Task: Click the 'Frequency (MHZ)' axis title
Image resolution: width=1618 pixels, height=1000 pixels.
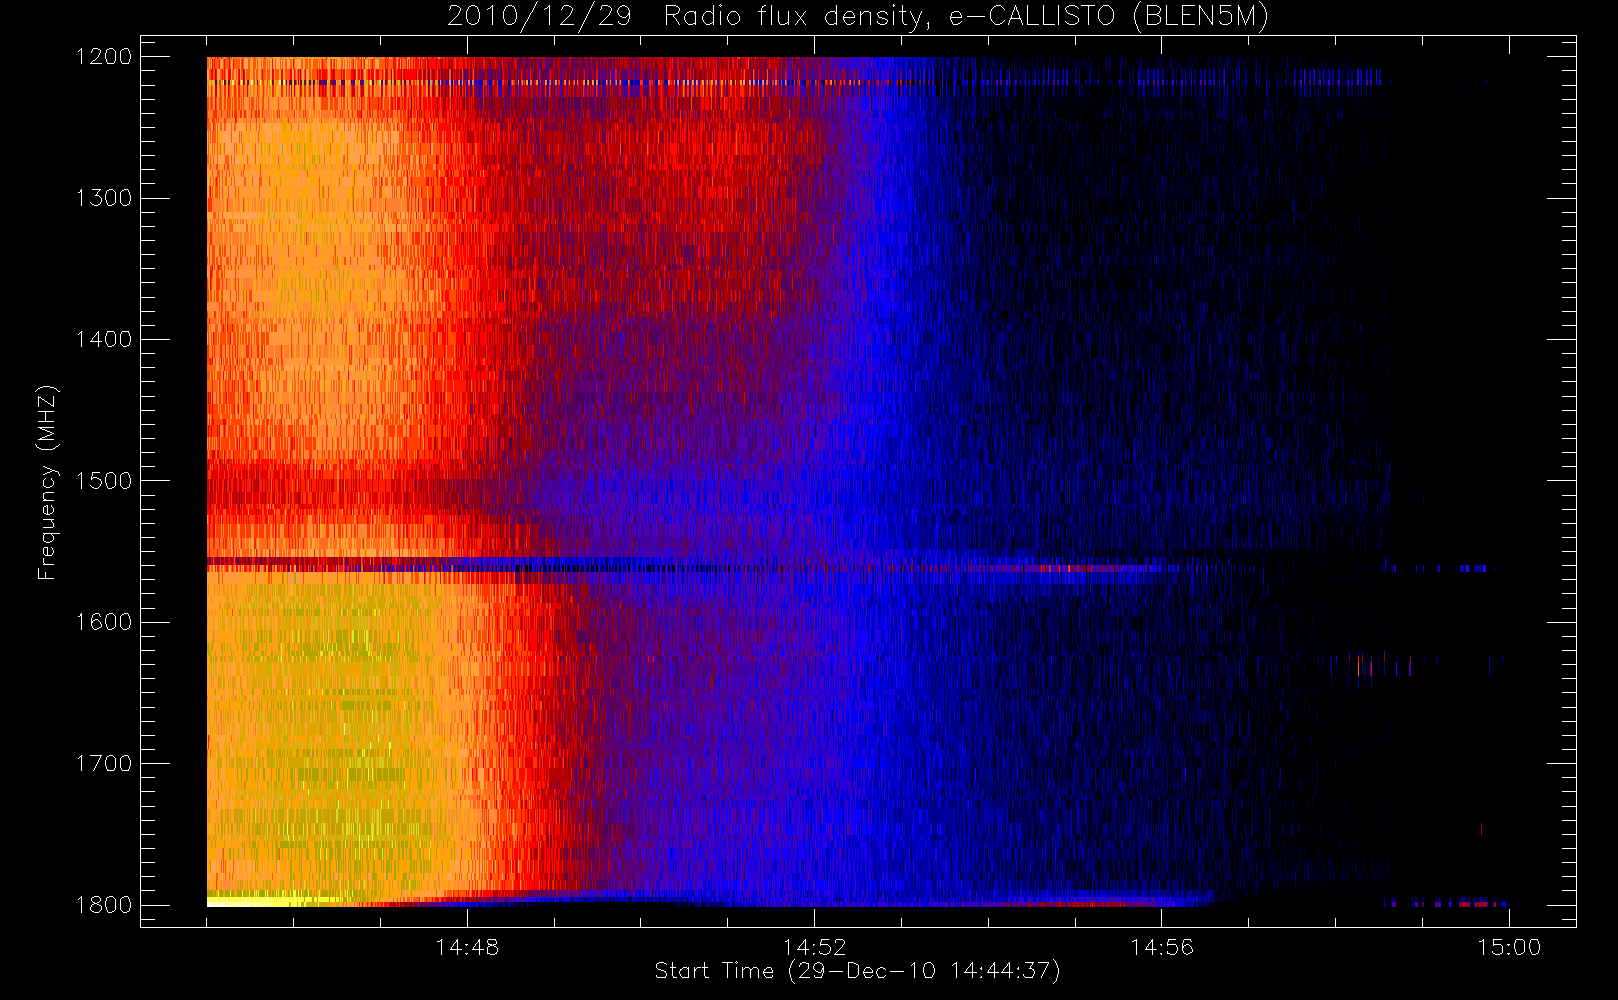Action: coord(46,482)
